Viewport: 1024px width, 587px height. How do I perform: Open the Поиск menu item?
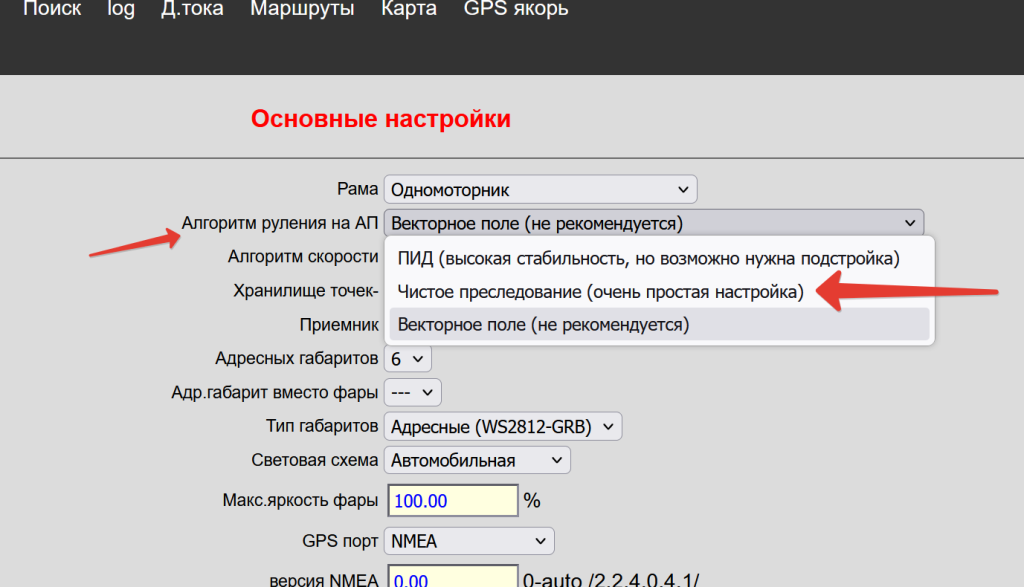coord(51,10)
